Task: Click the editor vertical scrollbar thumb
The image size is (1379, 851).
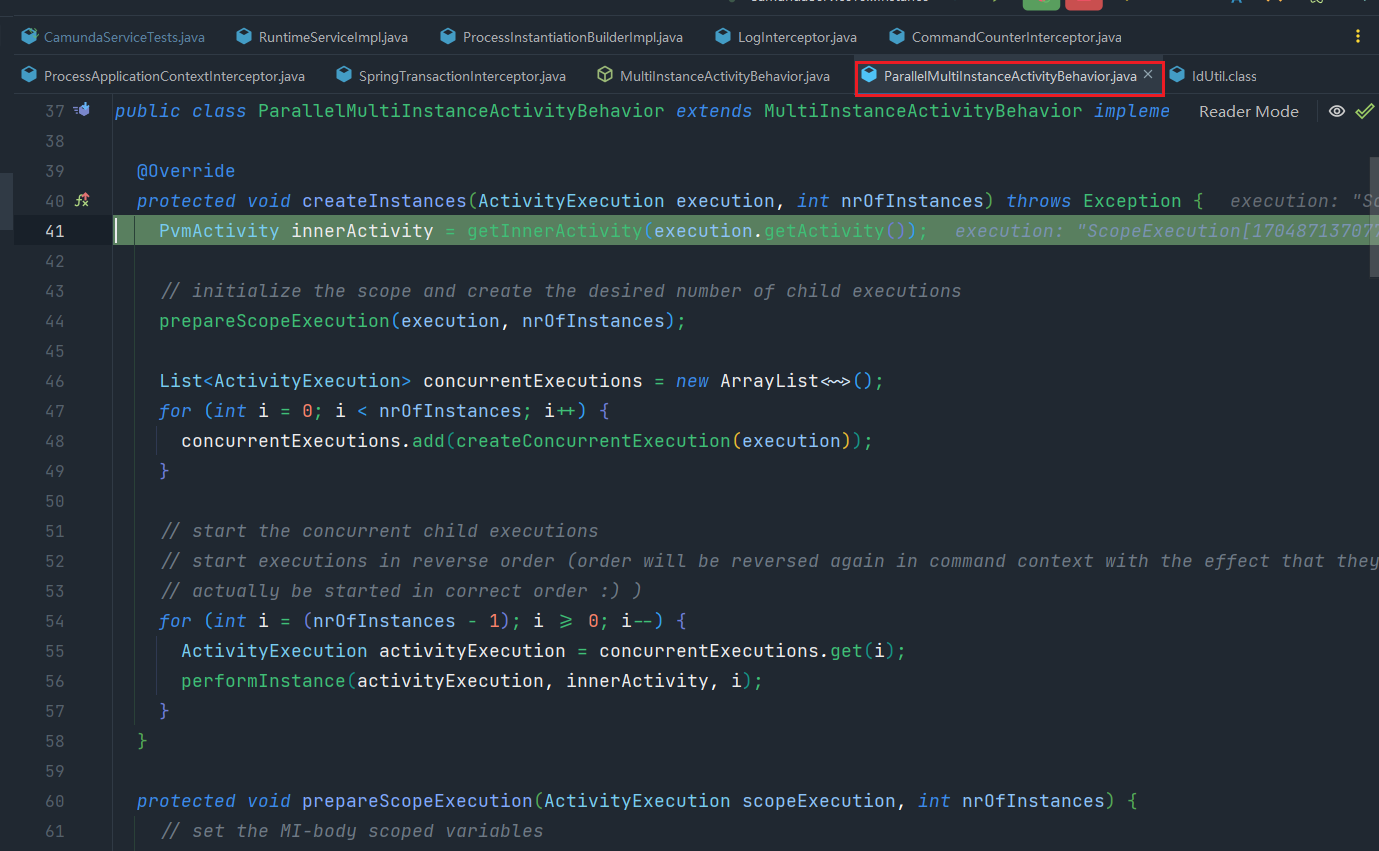Action: coord(1375,215)
